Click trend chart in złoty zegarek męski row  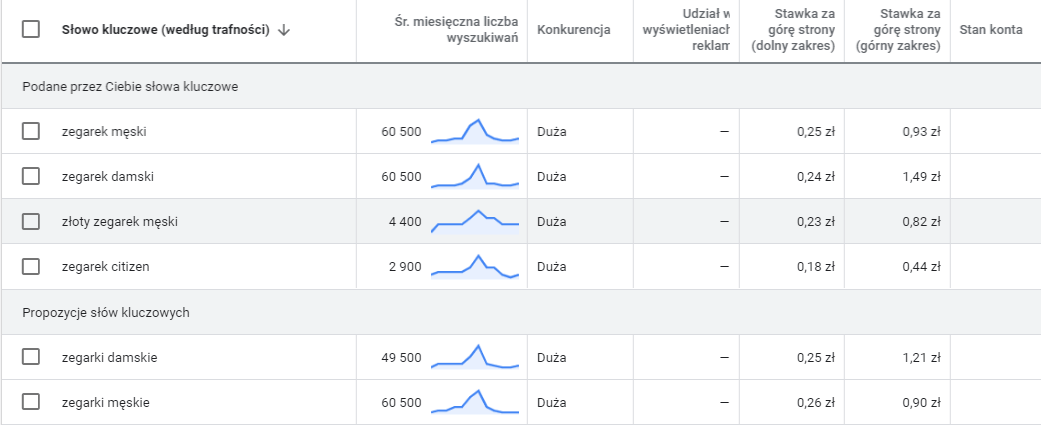pyautogui.click(x=475, y=221)
